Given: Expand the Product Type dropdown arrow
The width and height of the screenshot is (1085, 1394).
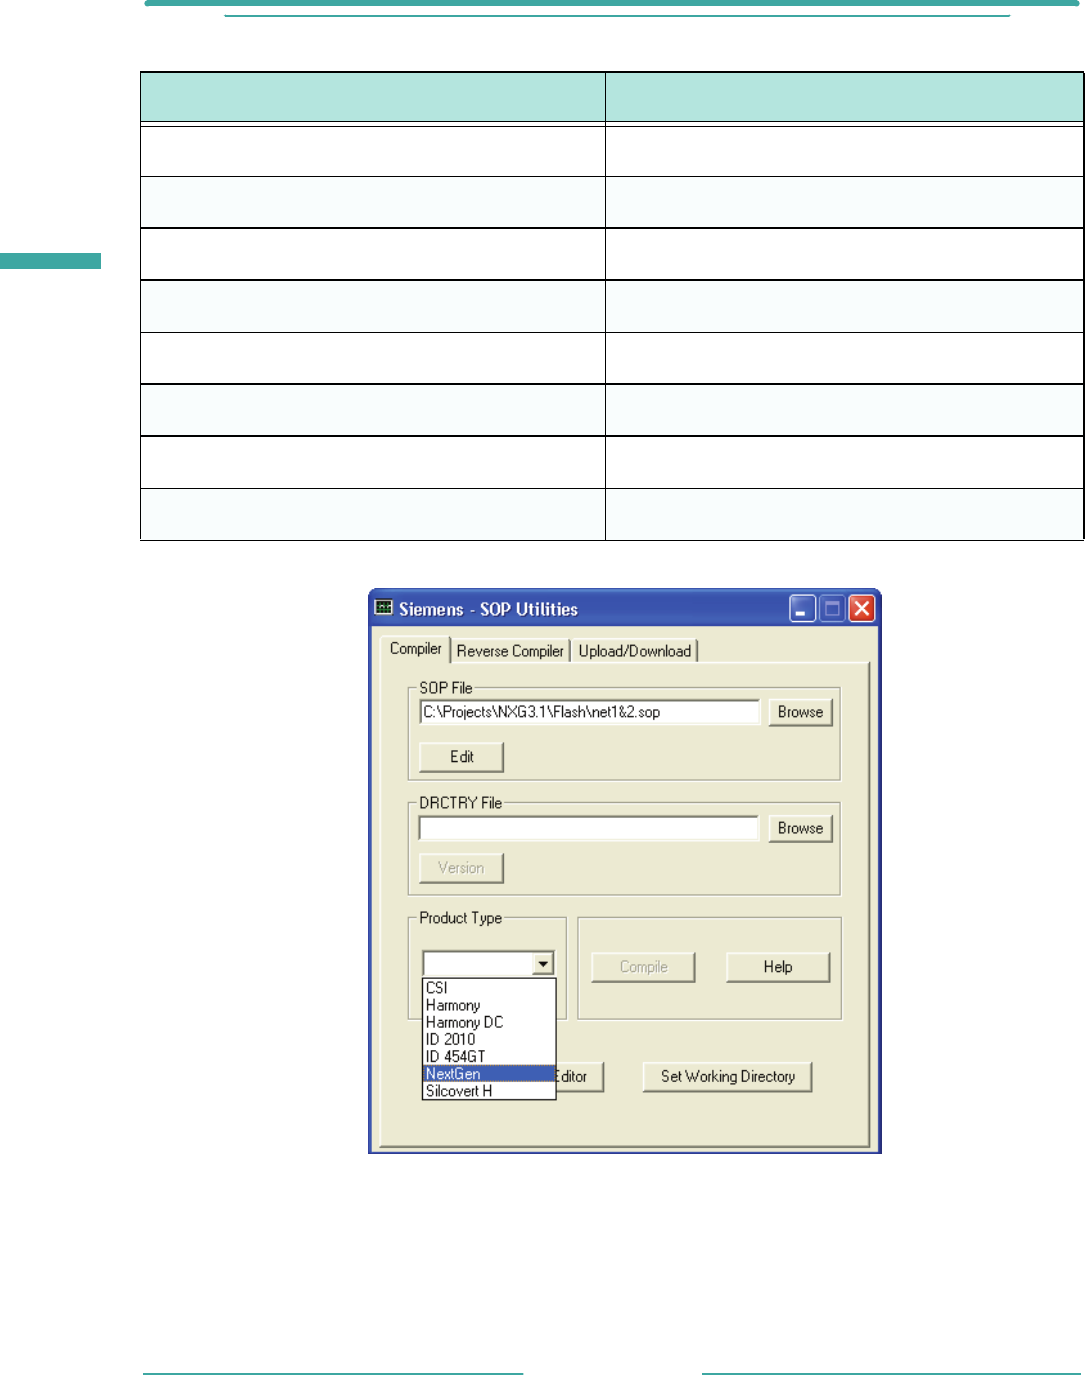Looking at the screenshot, I should click(542, 964).
